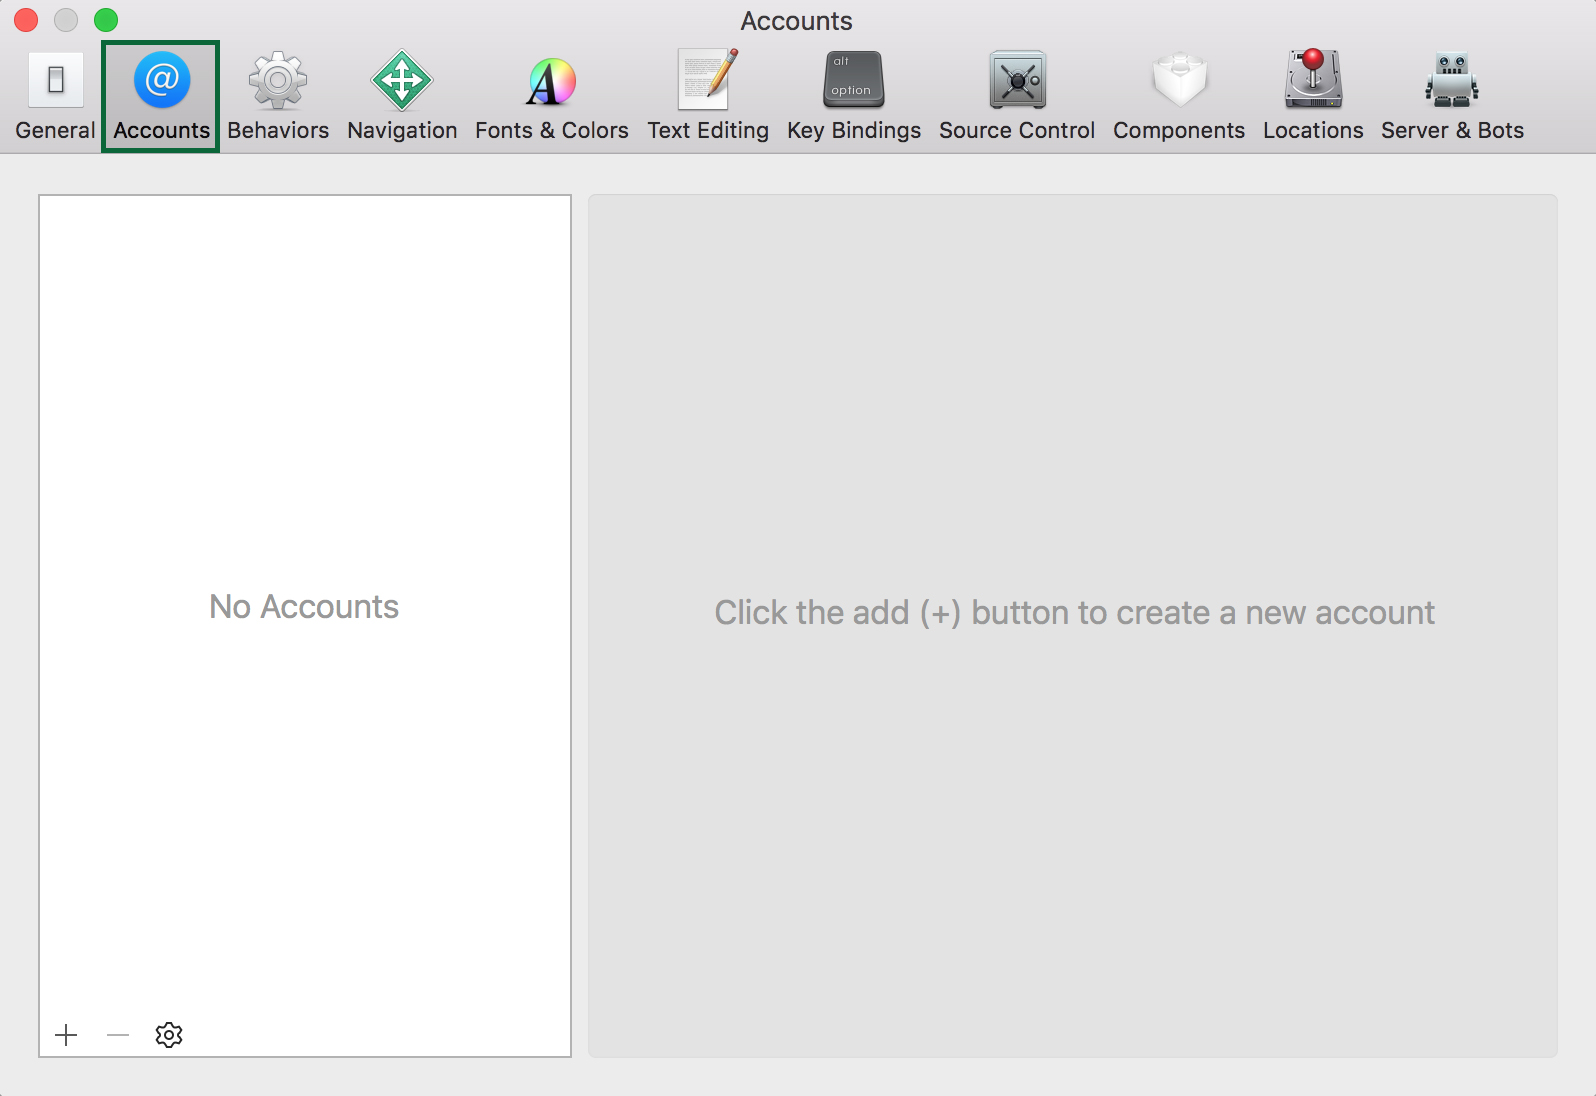Click the No Accounts placeholder text
Screen dimensions: 1596x1096
[x=304, y=607]
